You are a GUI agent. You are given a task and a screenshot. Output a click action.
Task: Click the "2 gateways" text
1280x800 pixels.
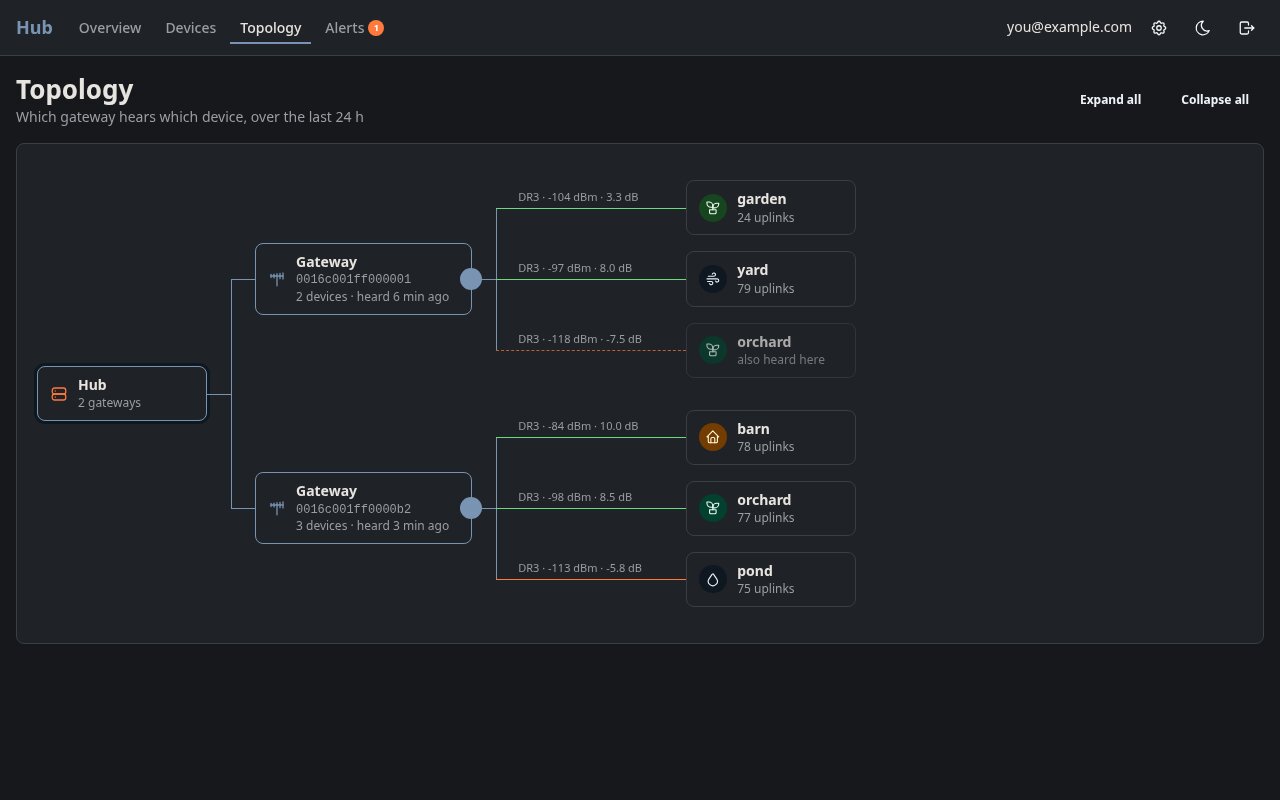[109, 403]
